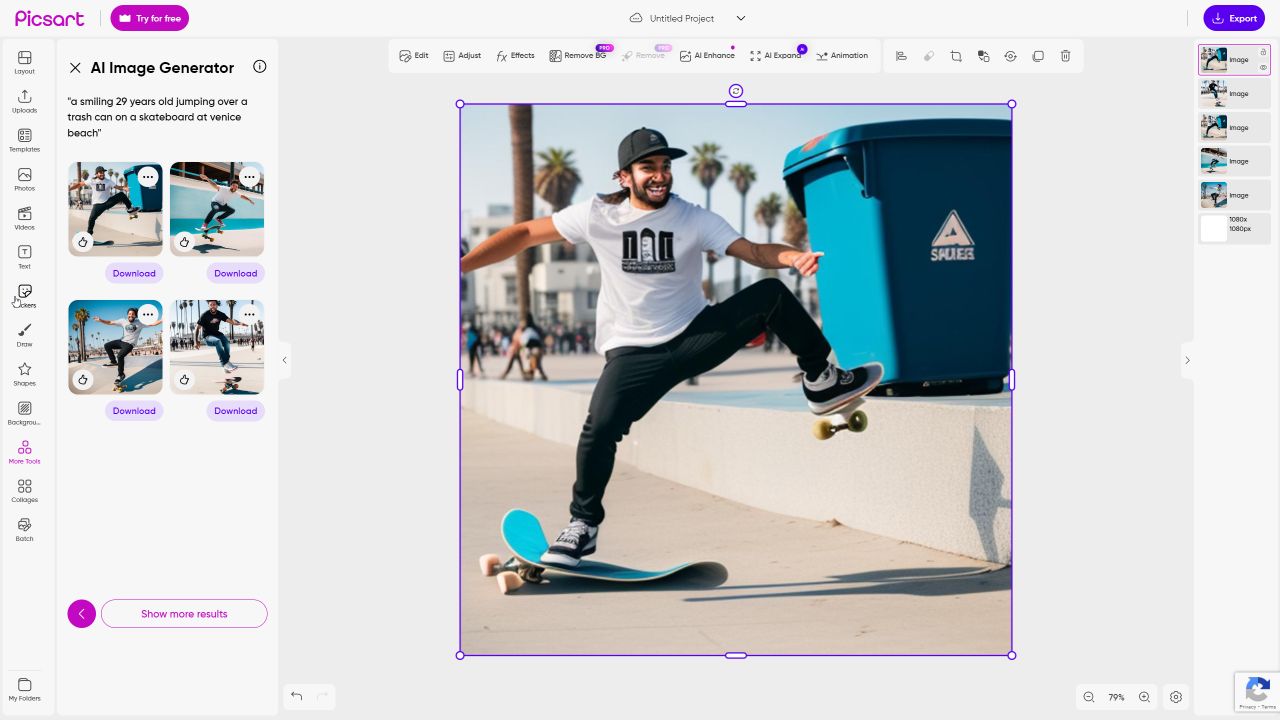Like the first generated image
The width and height of the screenshot is (1280, 720).
click(83, 242)
